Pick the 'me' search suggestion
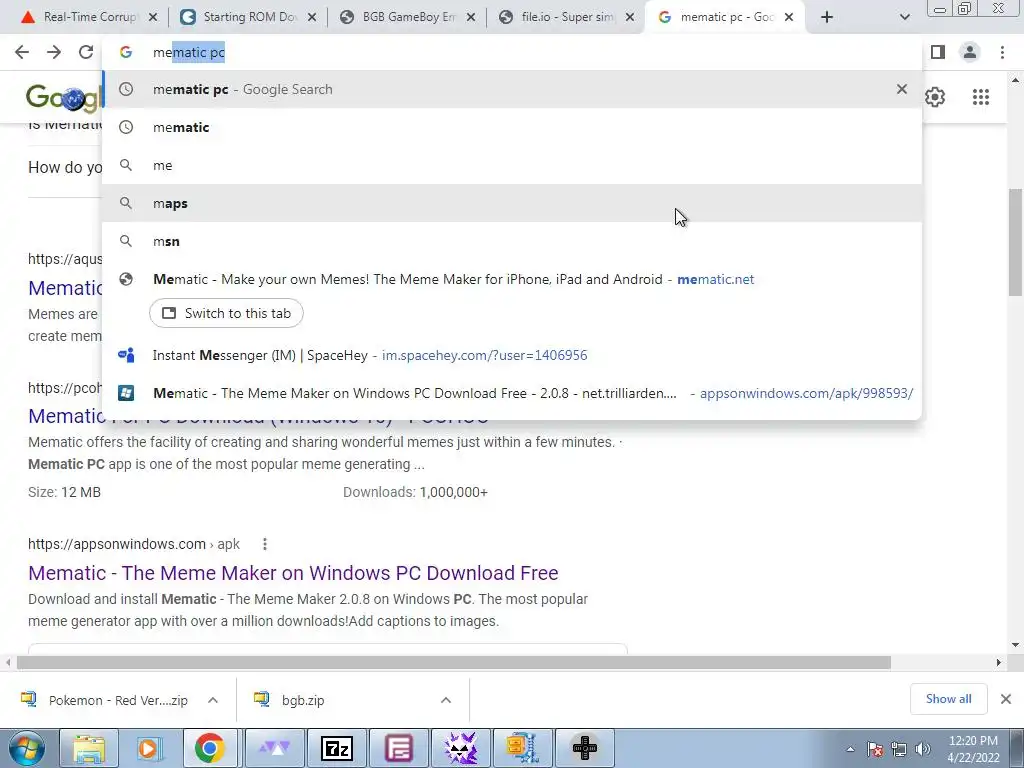Image resolution: width=1024 pixels, height=768 pixels. click(512, 165)
